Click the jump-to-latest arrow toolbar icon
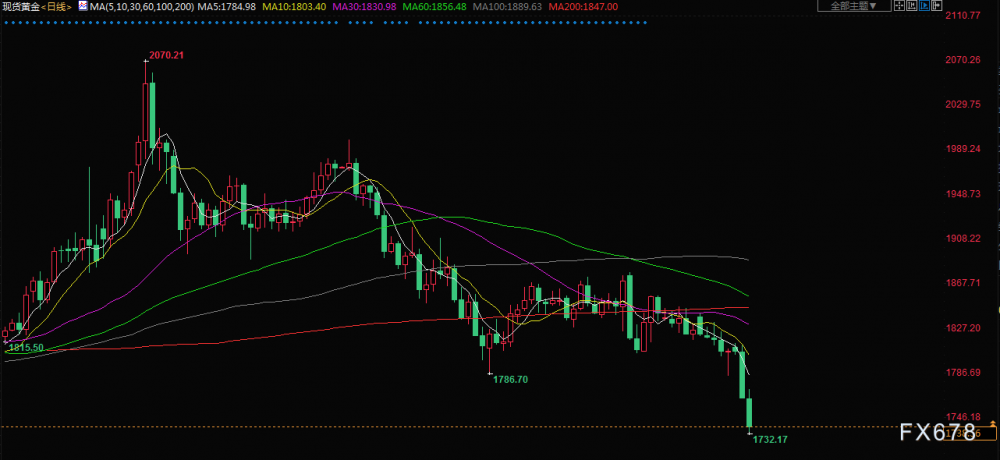This screenshot has width=1000, height=460. click(936, 6)
